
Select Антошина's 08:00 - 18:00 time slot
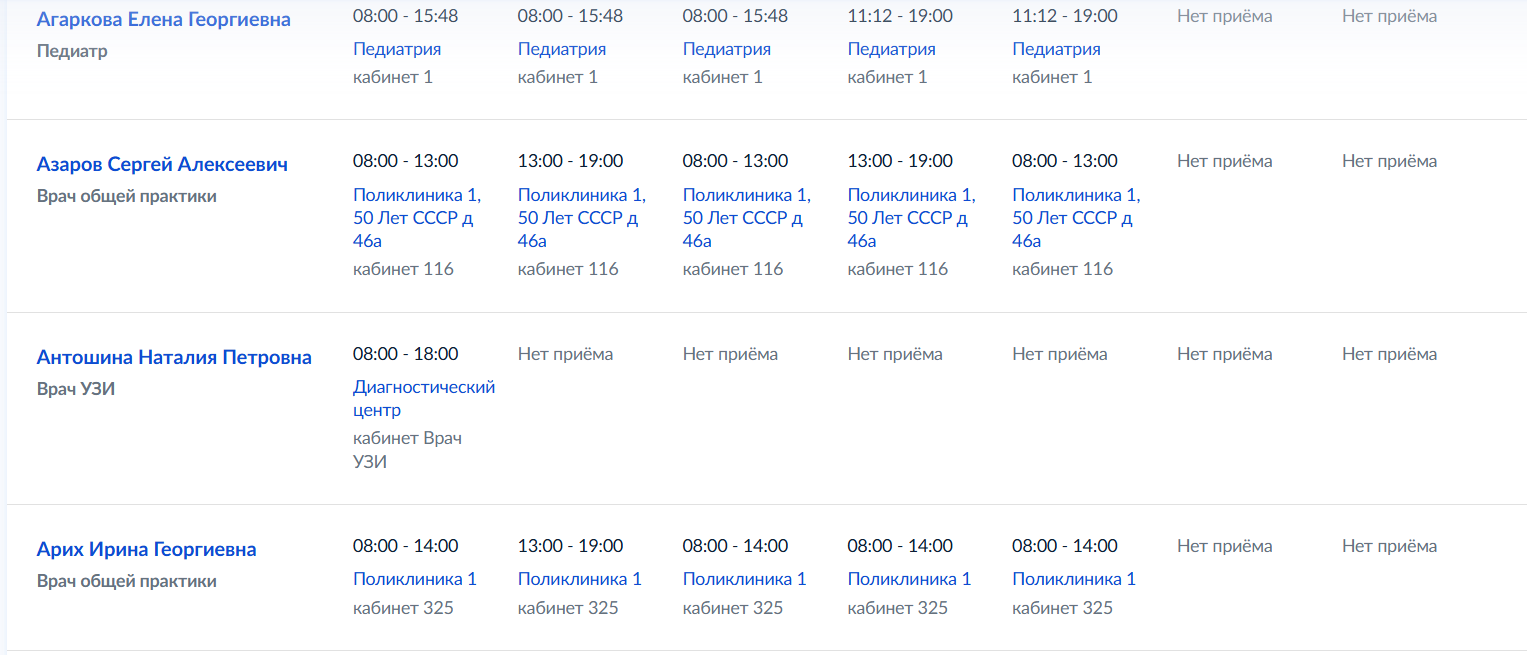[x=406, y=354]
